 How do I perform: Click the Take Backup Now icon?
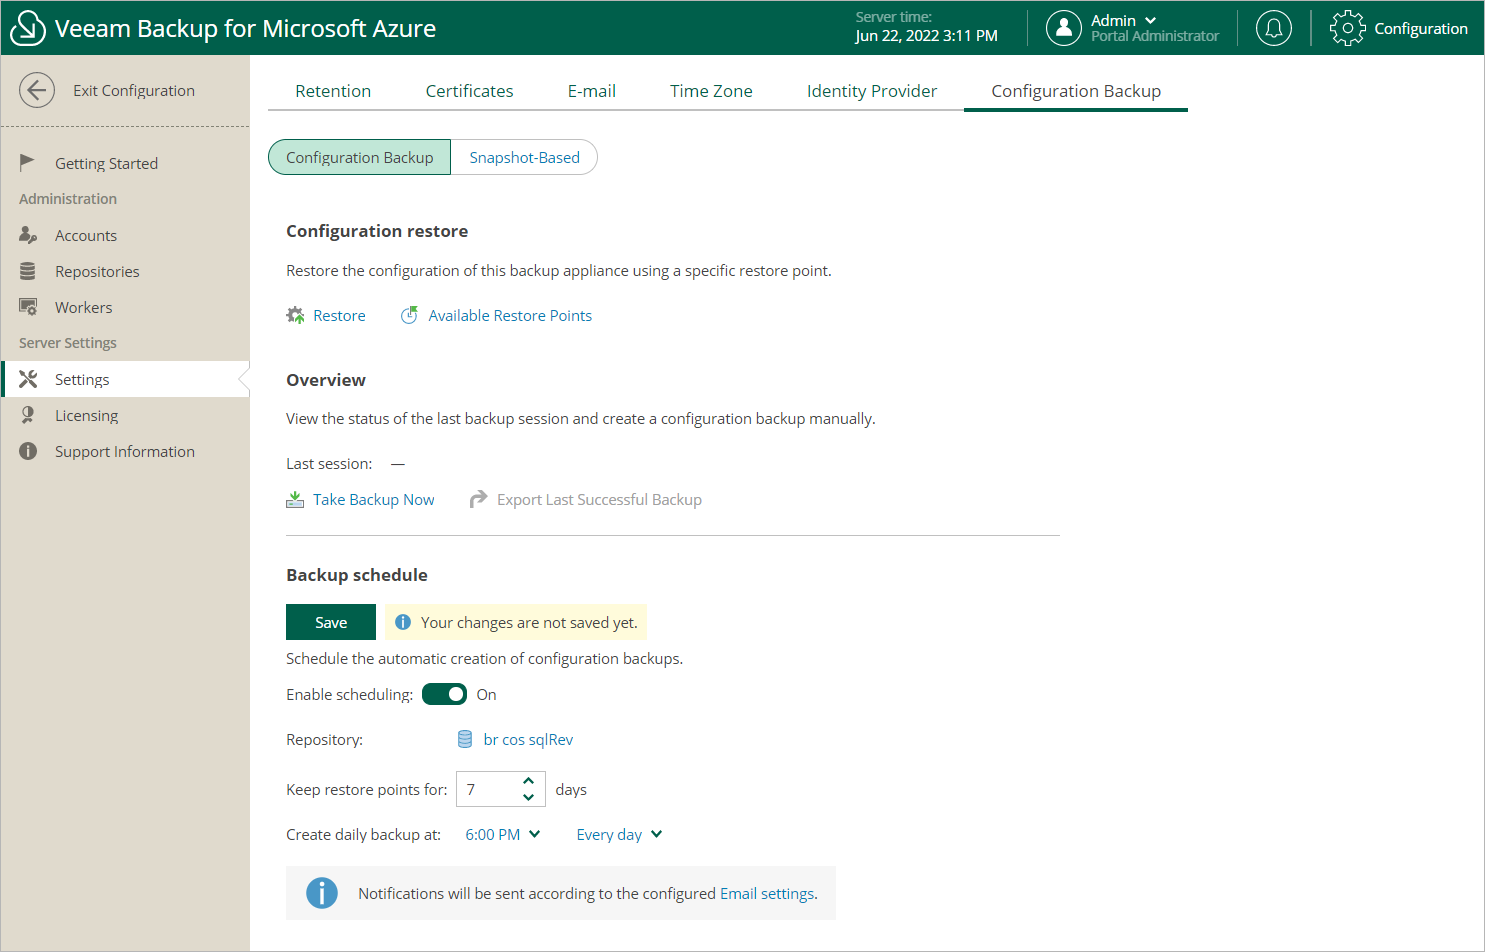click(295, 499)
